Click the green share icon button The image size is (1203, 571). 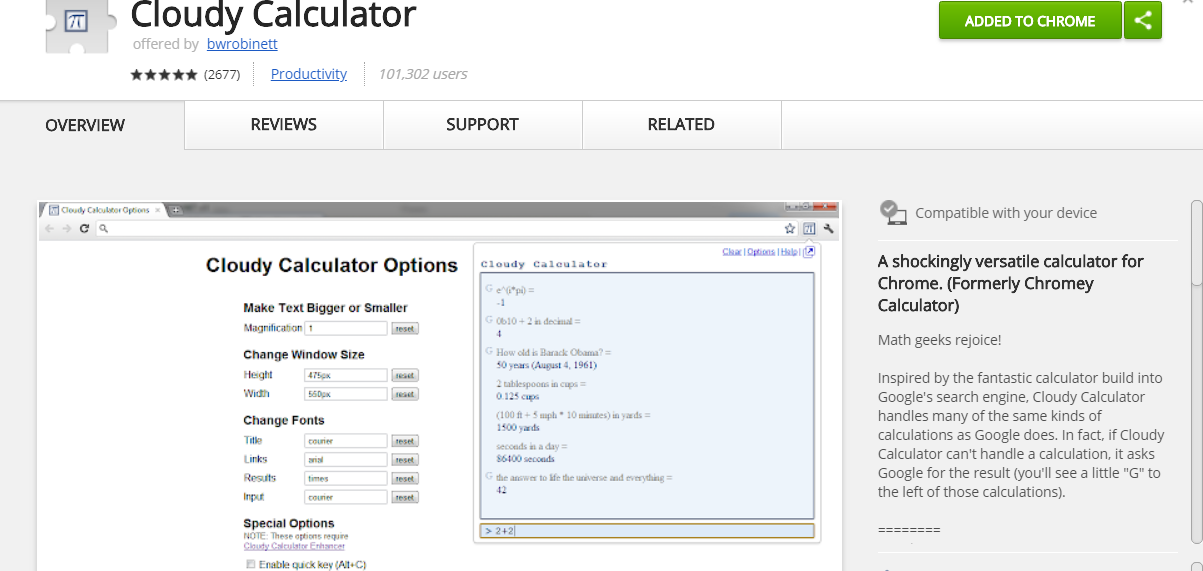pyautogui.click(x=1143, y=21)
